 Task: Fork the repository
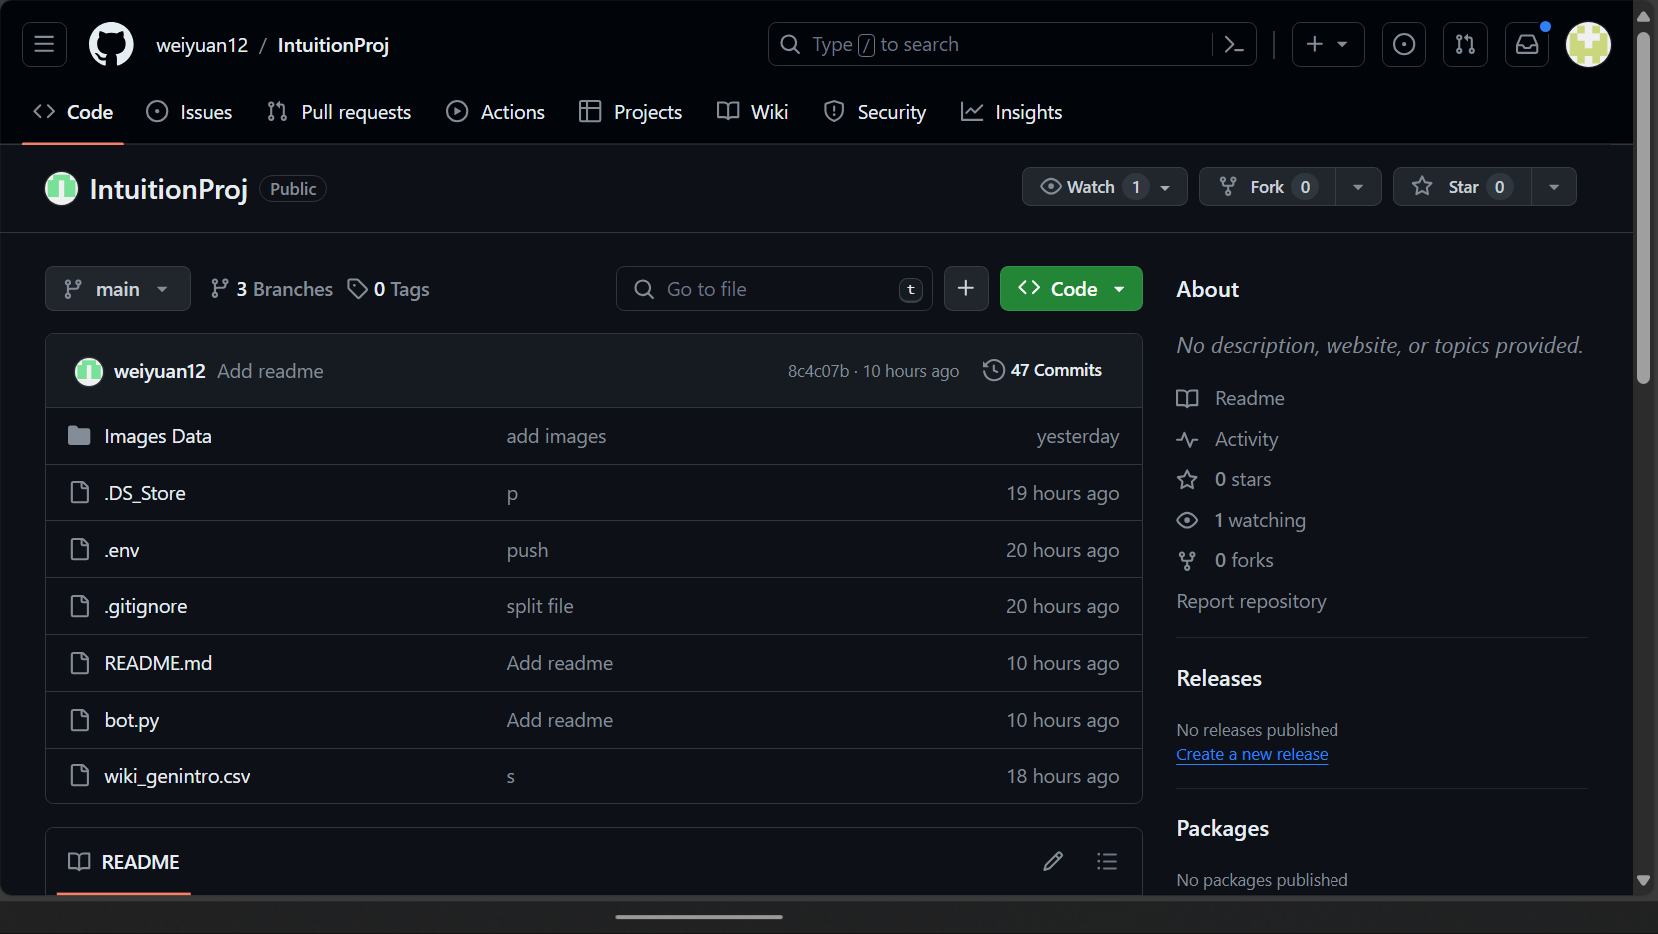[x=1267, y=187]
